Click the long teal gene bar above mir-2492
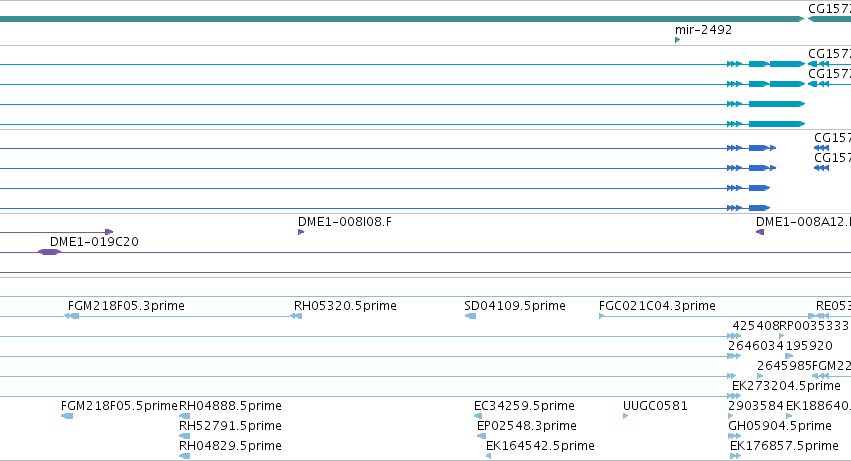The width and height of the screenshot is (851, 461). (x=402, y=19)
